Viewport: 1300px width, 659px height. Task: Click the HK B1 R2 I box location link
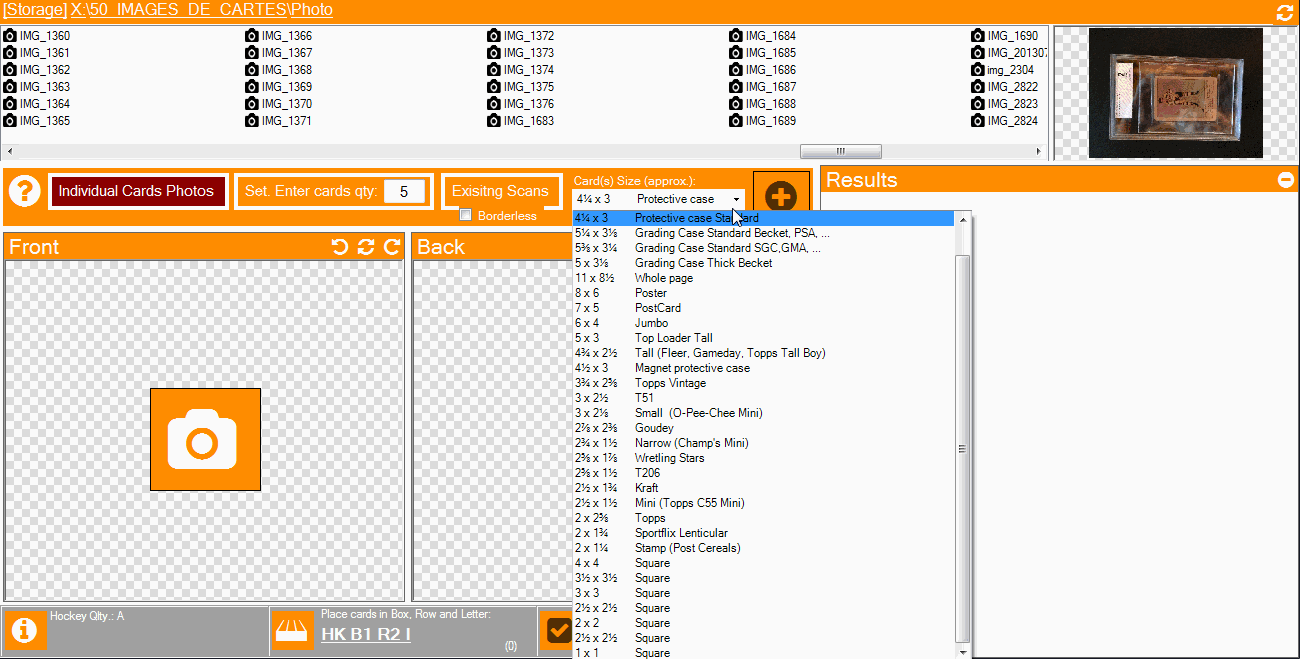point(366,634)
